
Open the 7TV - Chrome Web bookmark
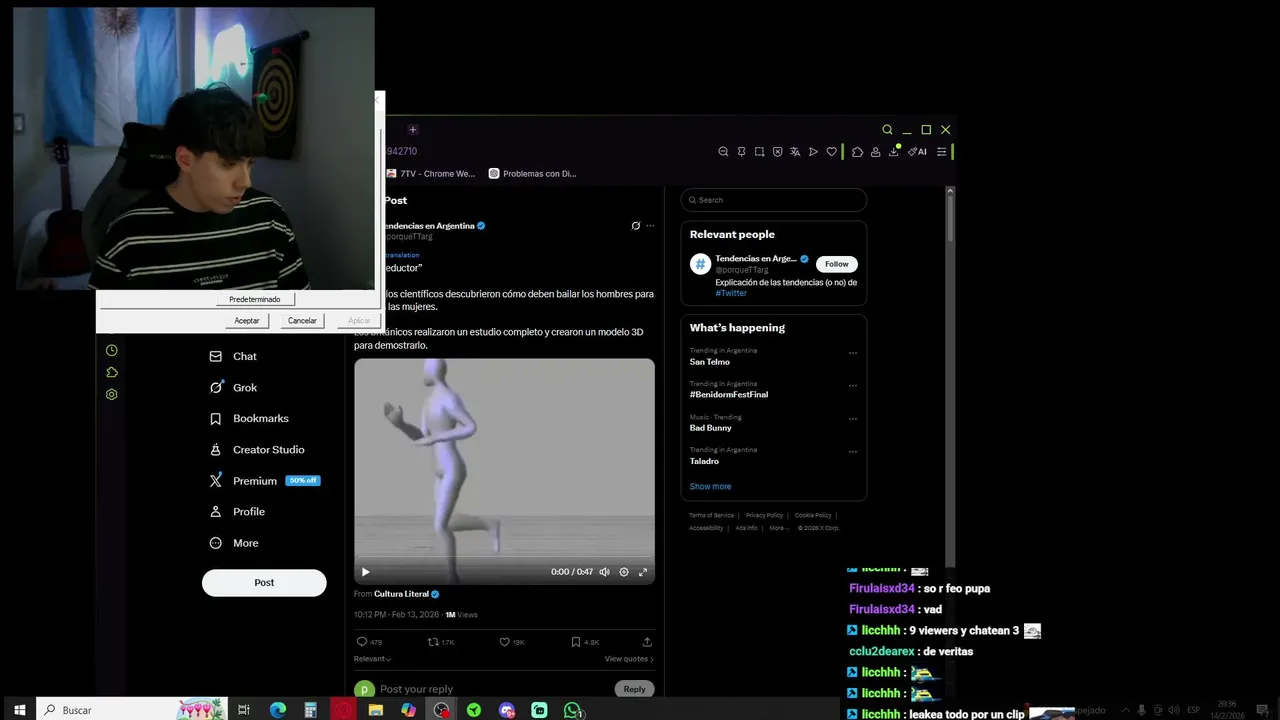point(432,173)
